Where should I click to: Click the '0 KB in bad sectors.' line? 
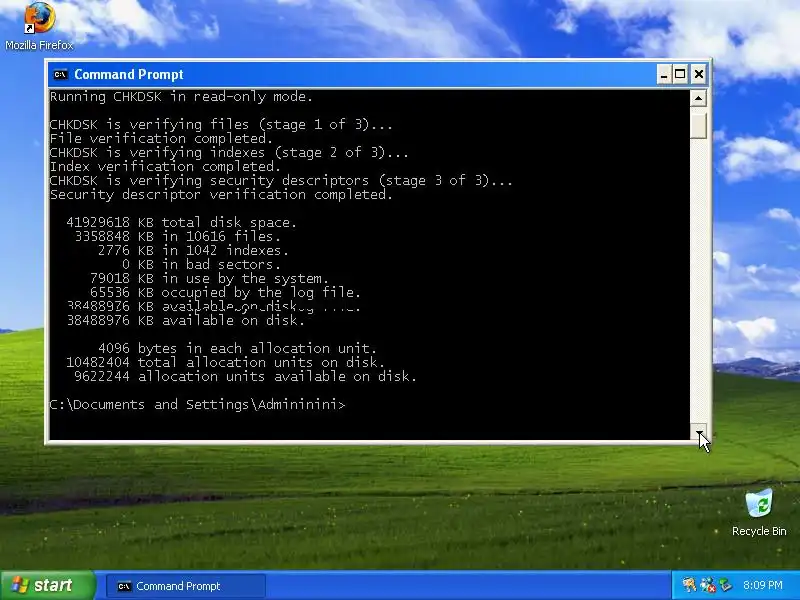tap(201, 264)
